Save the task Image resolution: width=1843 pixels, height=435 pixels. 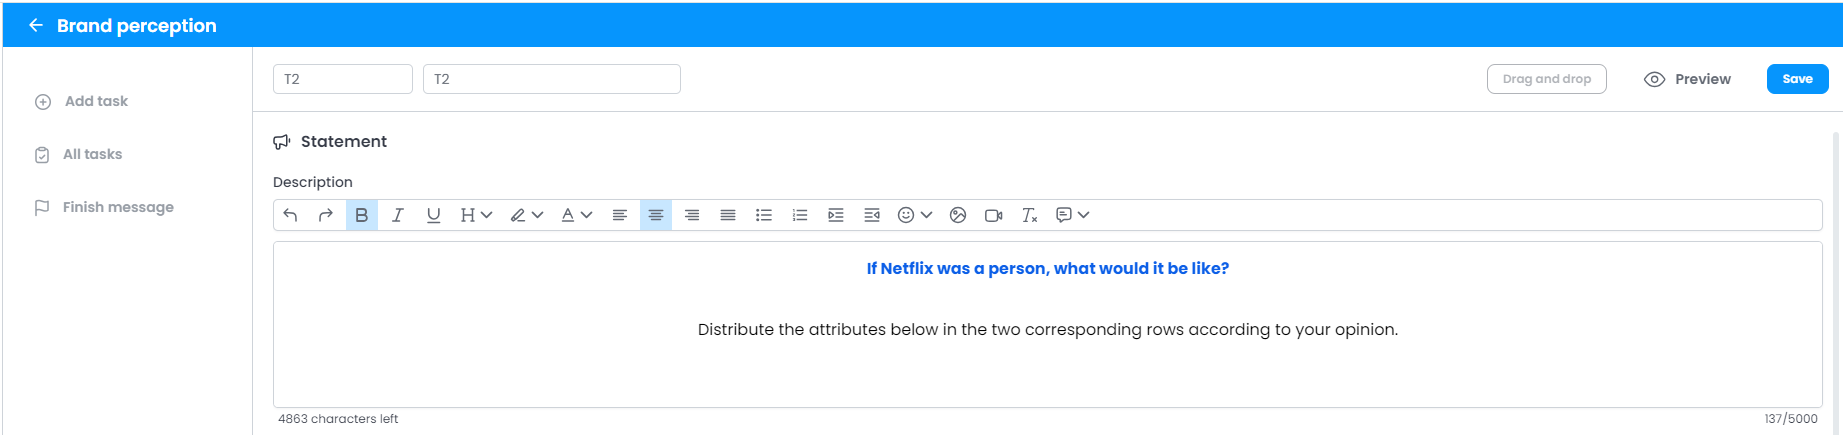click(1798, 79)
